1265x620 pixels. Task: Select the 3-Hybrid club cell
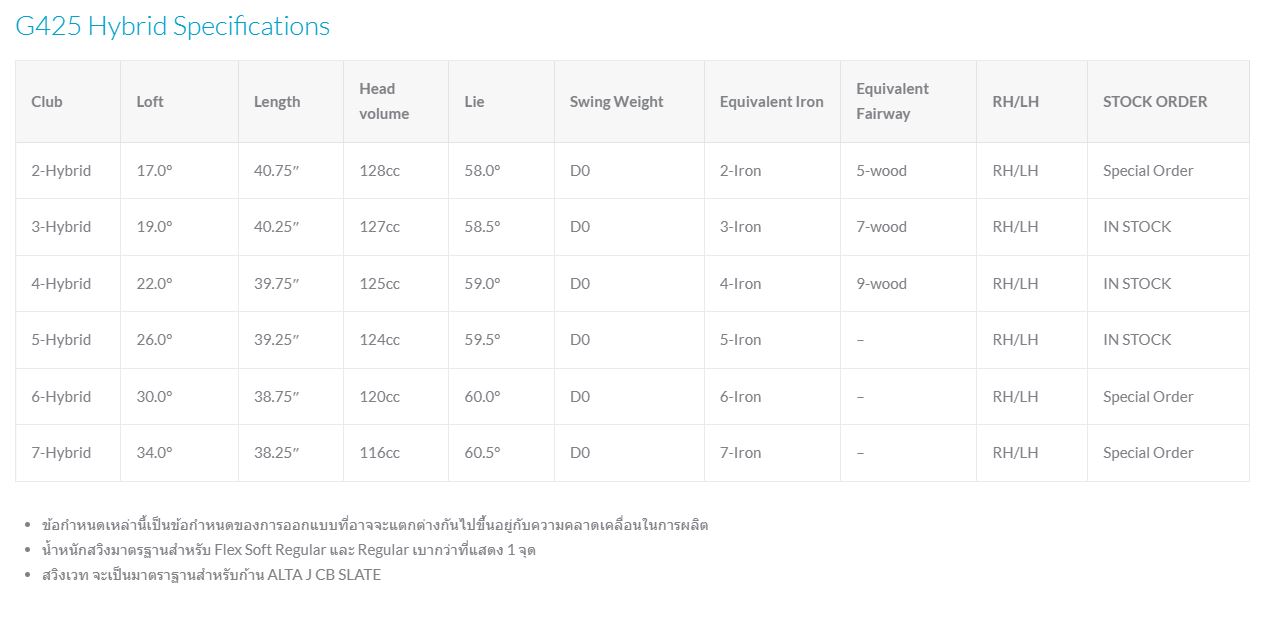pos(61,227)
